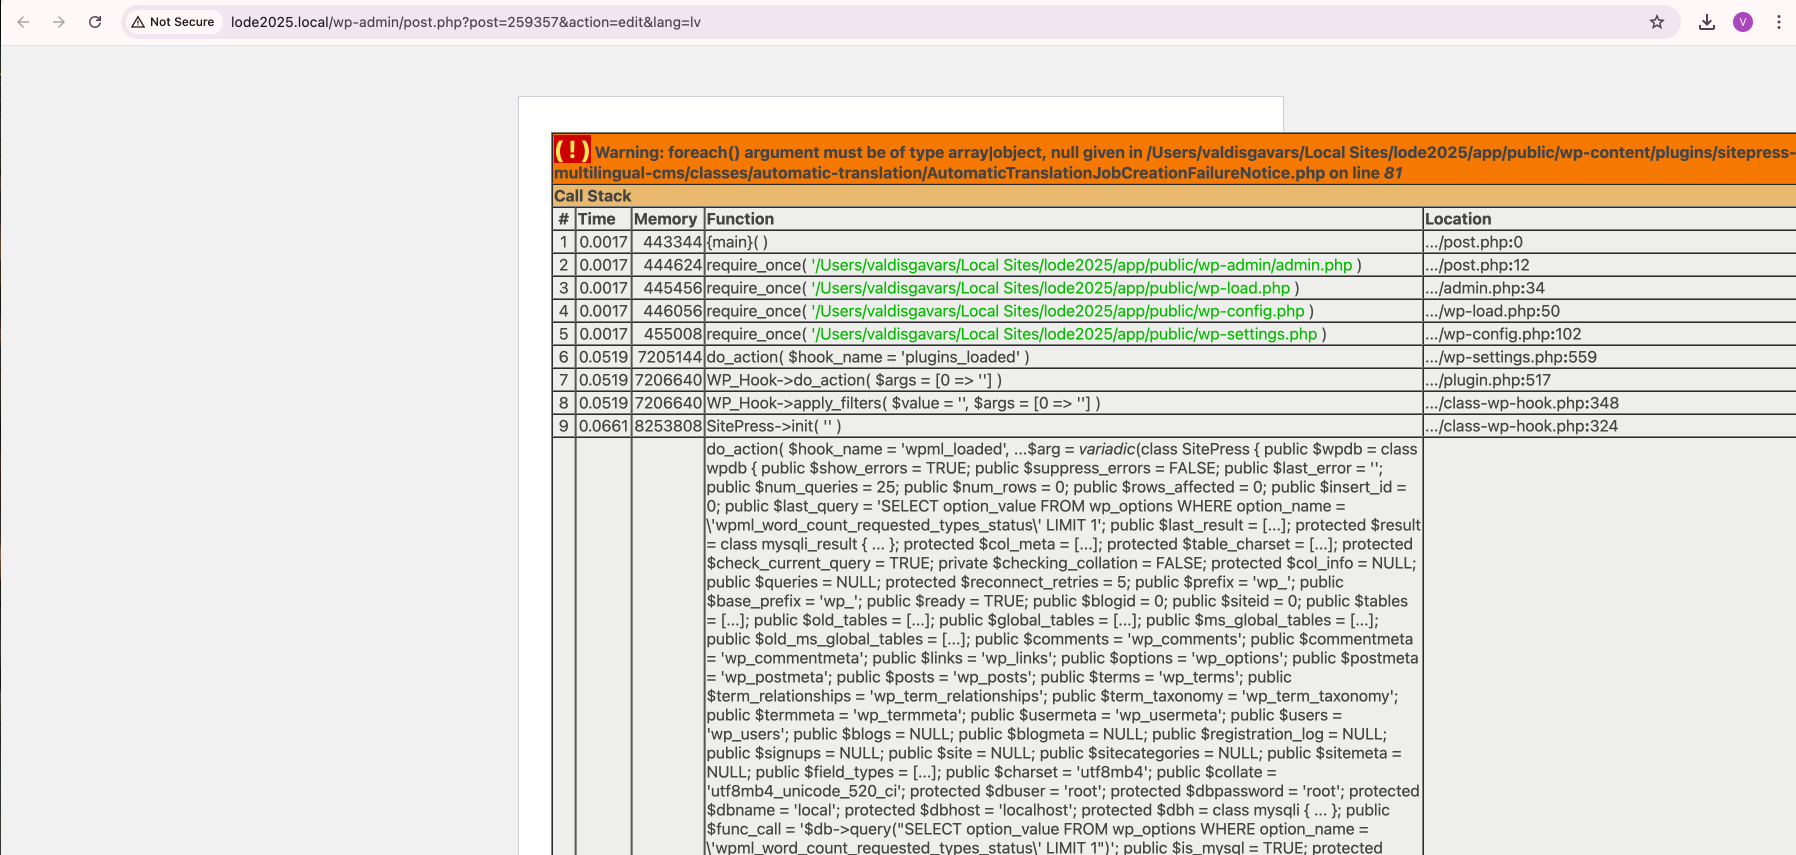This screenshot has width=1796, height=855.
Task: Open the Not Secure site info chip
Action: point(173,22)
